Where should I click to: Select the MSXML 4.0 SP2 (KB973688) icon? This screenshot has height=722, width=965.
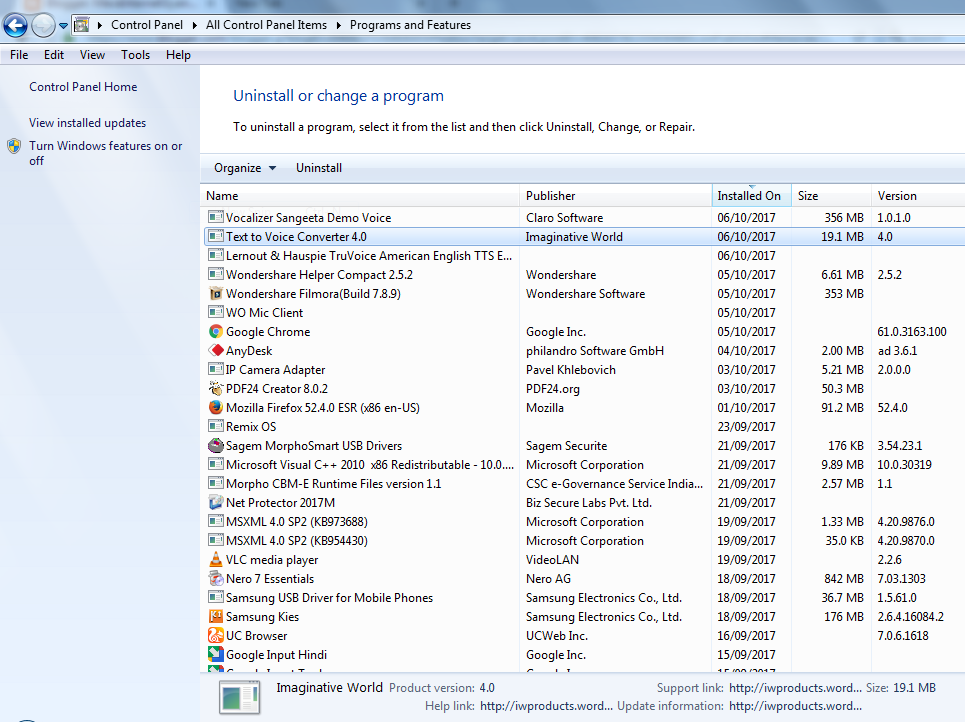point(215,522)
